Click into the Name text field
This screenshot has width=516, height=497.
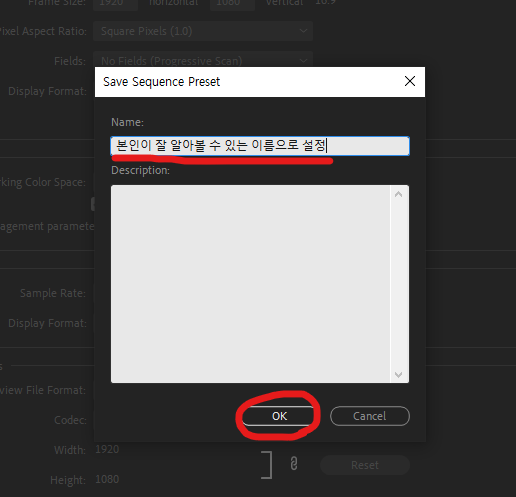coord(260,146)
